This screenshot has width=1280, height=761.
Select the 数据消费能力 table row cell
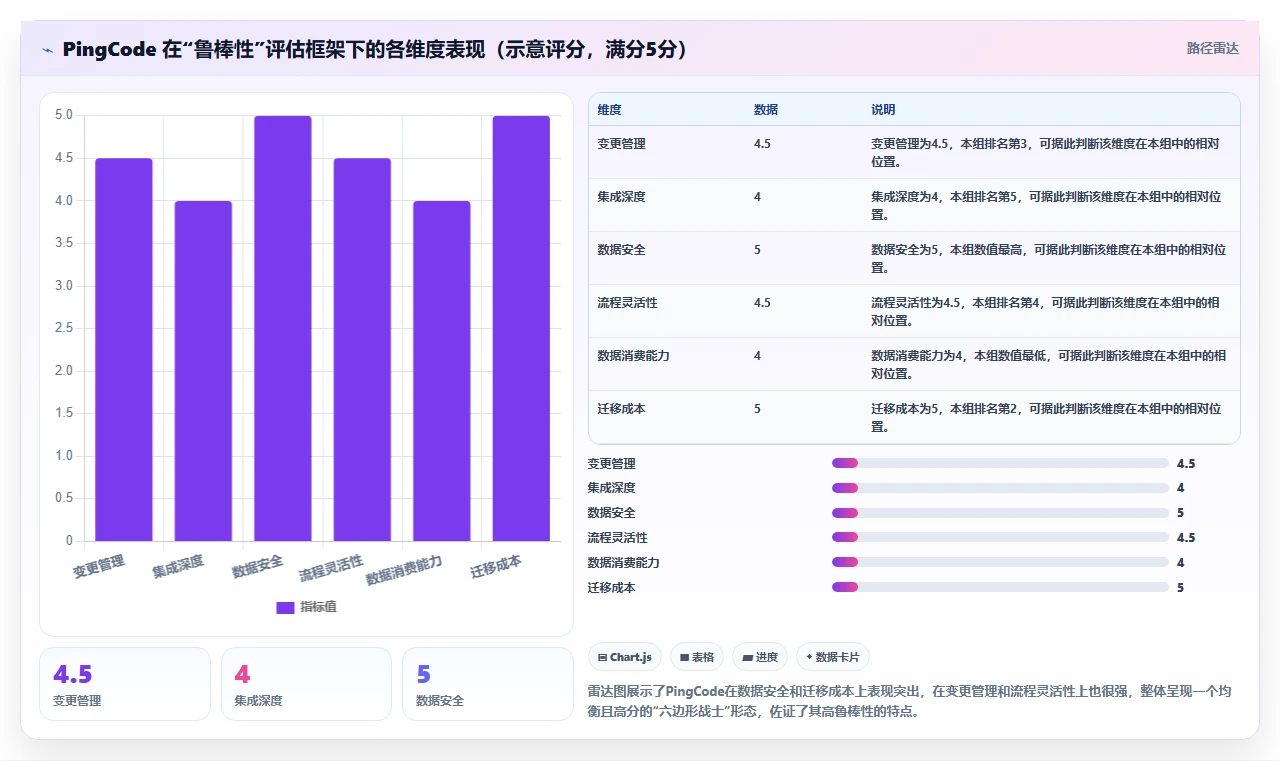(x=633, y=356)
